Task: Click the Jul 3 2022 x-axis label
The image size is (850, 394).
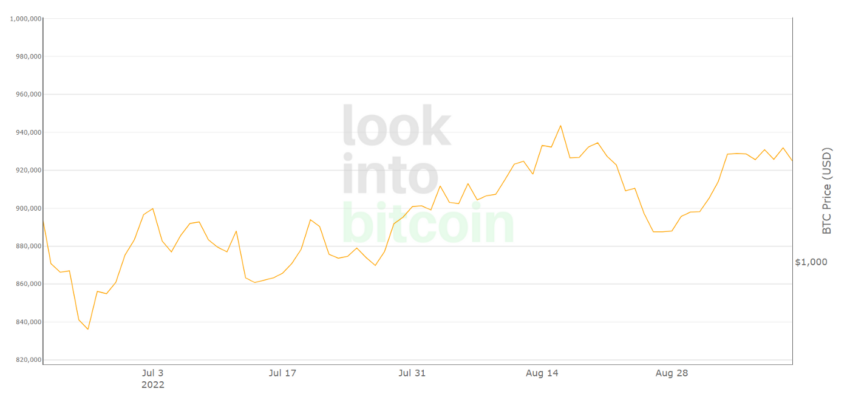Action: click(152, 379)
